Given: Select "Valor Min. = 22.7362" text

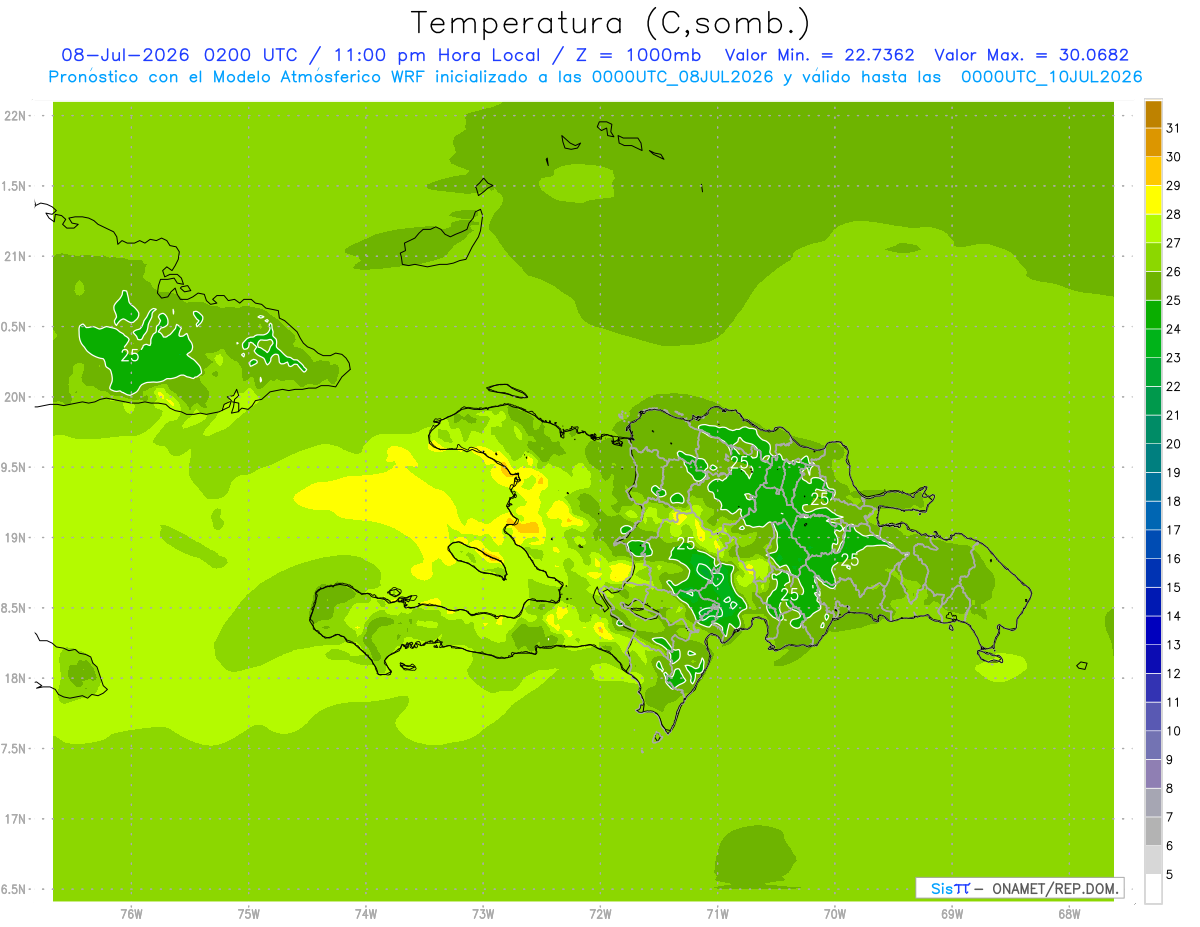Looking at the screenshot, I should 819,55.
